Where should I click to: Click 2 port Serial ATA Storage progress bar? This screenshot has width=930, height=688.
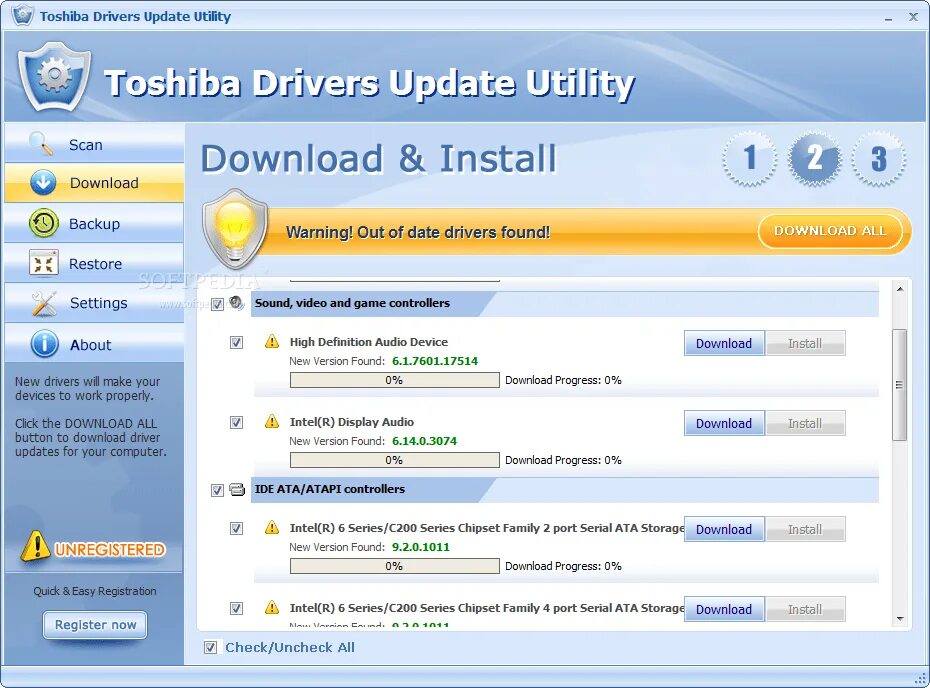394,566
